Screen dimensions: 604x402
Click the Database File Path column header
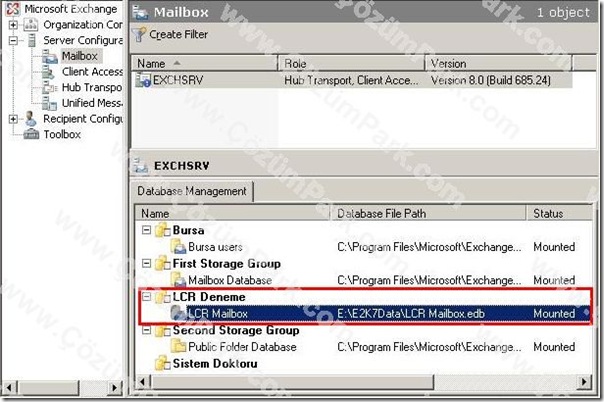pos(428,213)
